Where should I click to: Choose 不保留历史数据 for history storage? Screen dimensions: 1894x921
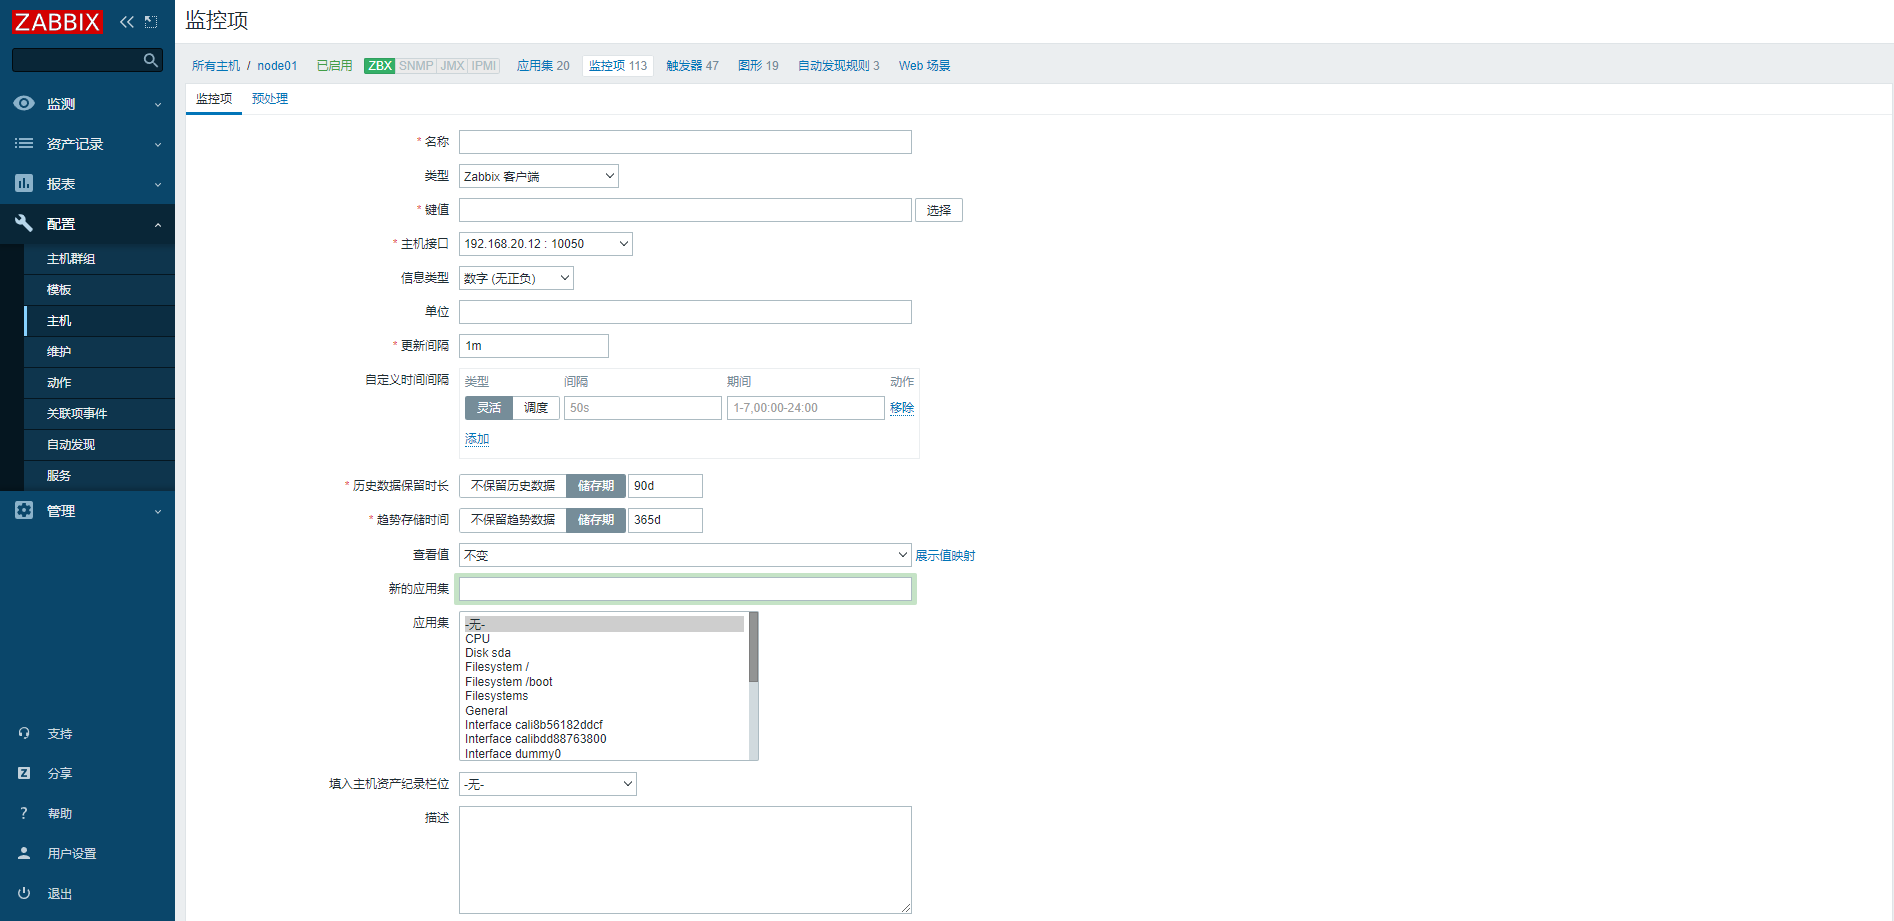(513, 486)
